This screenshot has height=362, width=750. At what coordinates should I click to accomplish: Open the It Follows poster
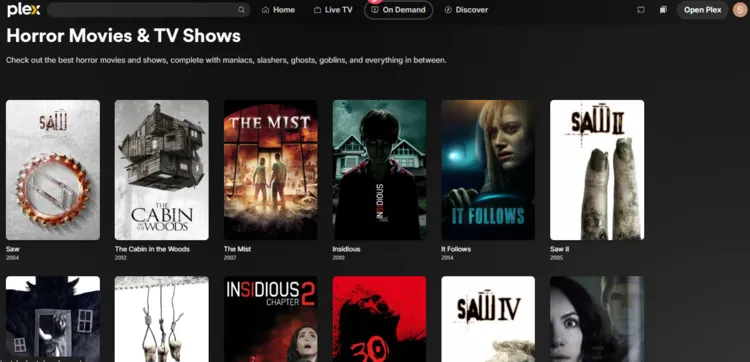488,170
